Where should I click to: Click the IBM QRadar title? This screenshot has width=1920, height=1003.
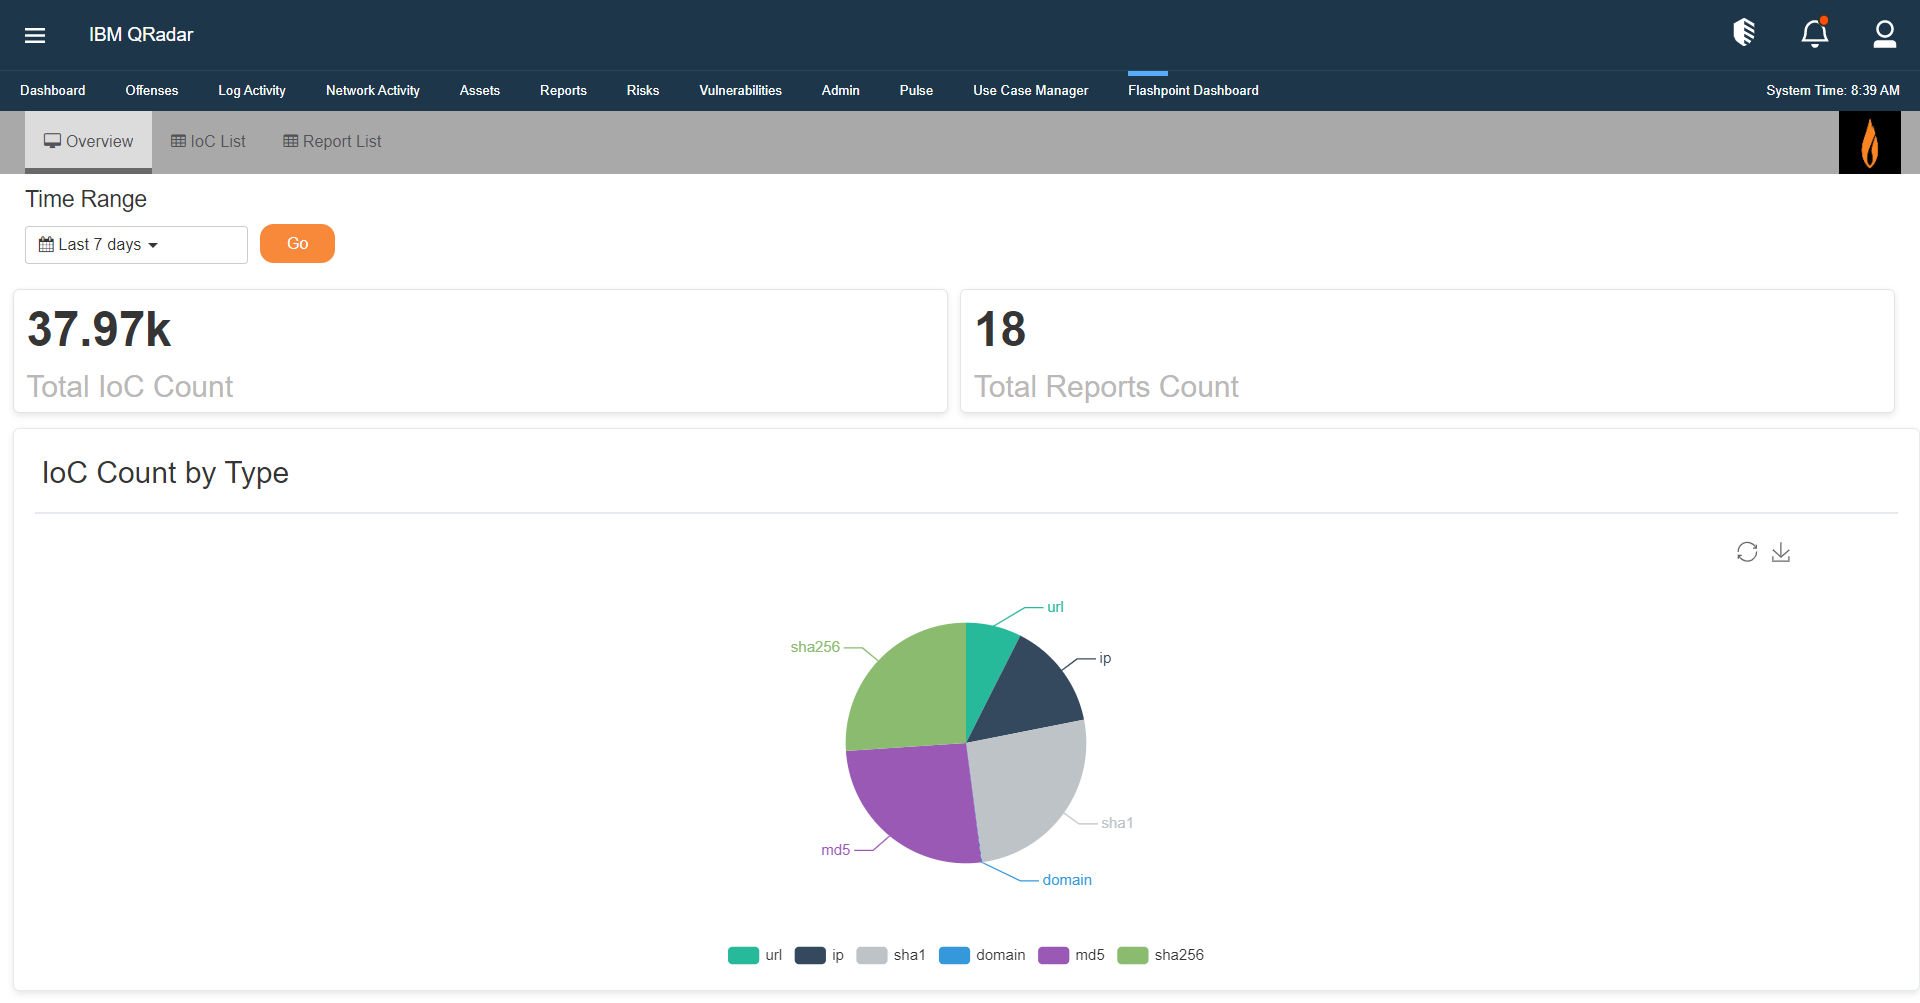[x=141, y=35]
